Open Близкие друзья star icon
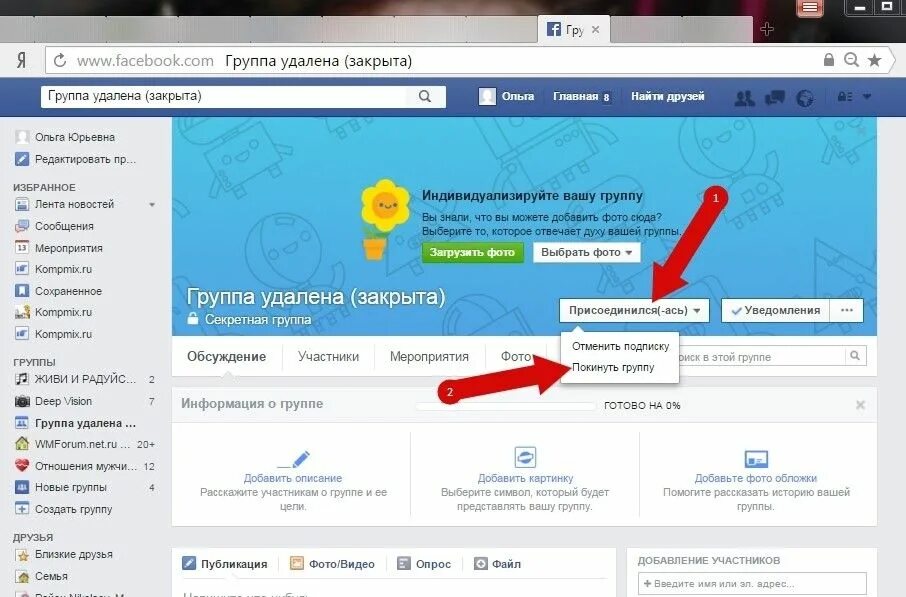 pos(22,555)
